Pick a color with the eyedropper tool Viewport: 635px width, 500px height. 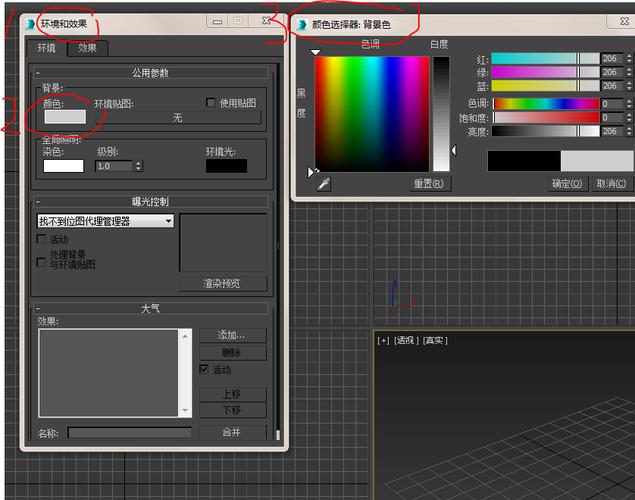click(323, 184)
